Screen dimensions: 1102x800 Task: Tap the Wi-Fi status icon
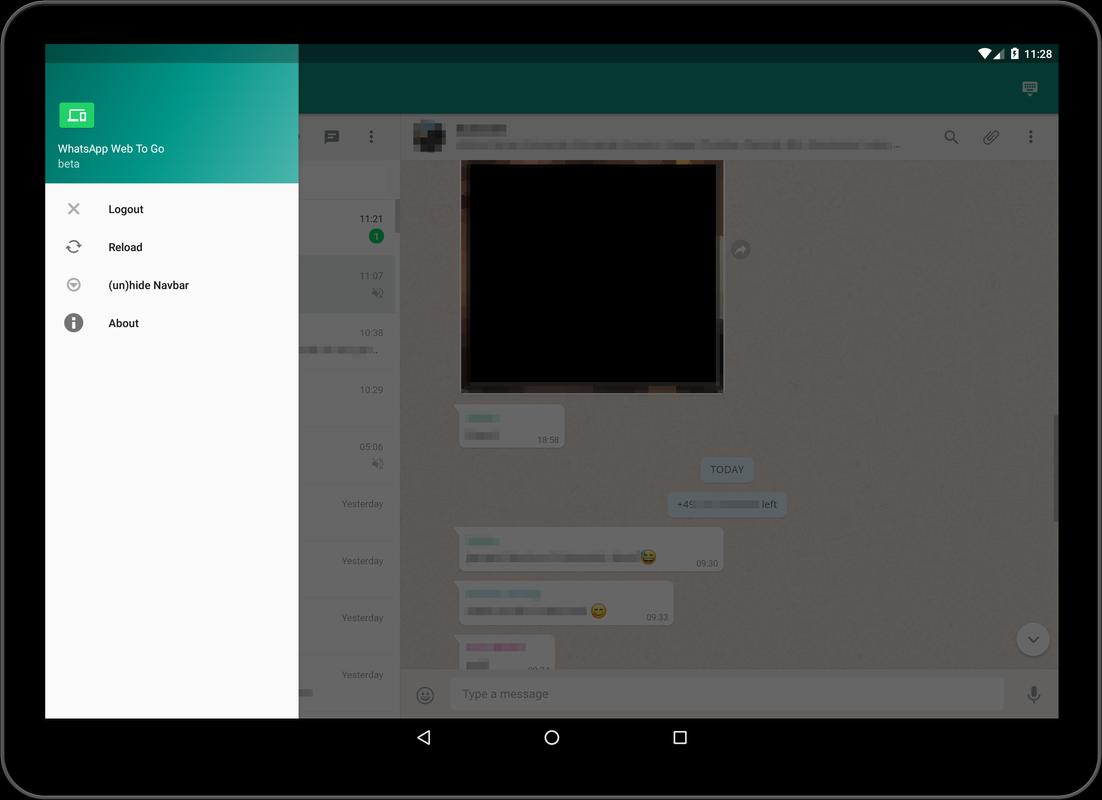pyautogui.click(x=985, y=53)
